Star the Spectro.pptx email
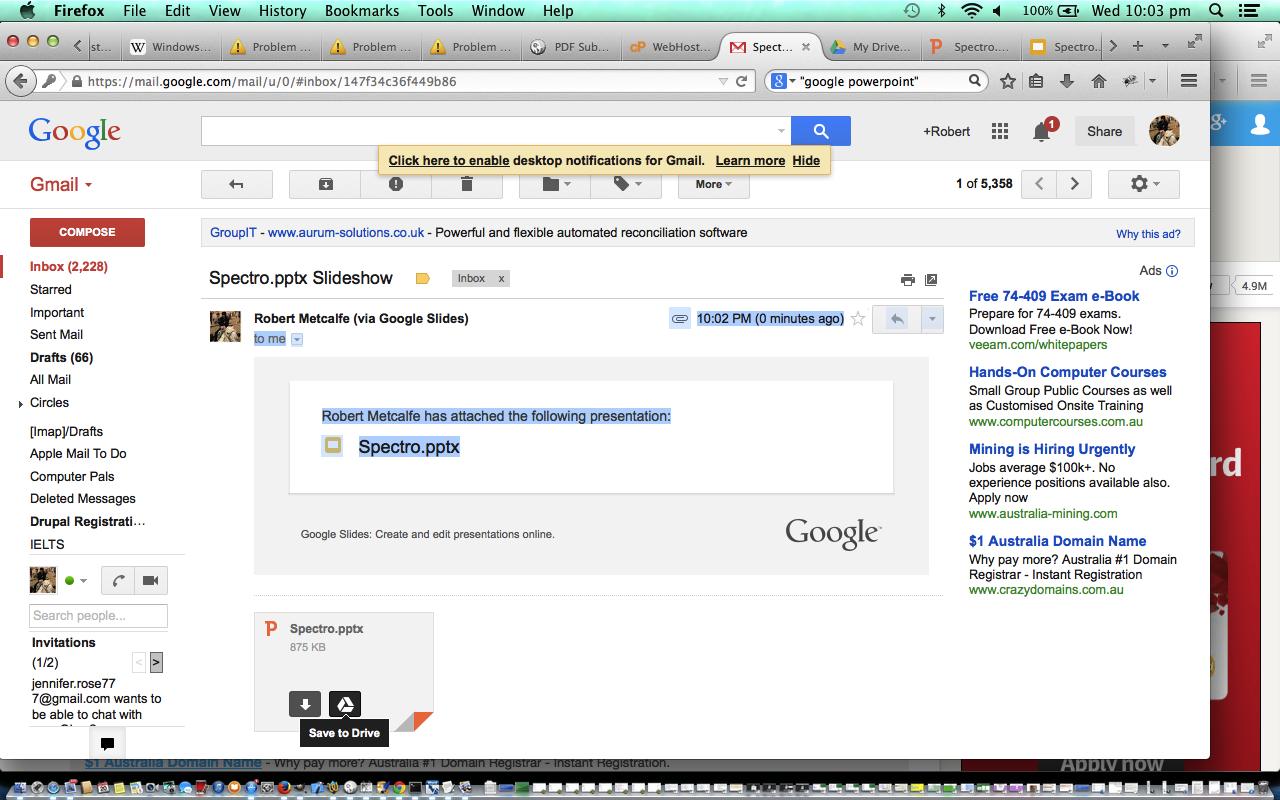 tap(857, 319)
